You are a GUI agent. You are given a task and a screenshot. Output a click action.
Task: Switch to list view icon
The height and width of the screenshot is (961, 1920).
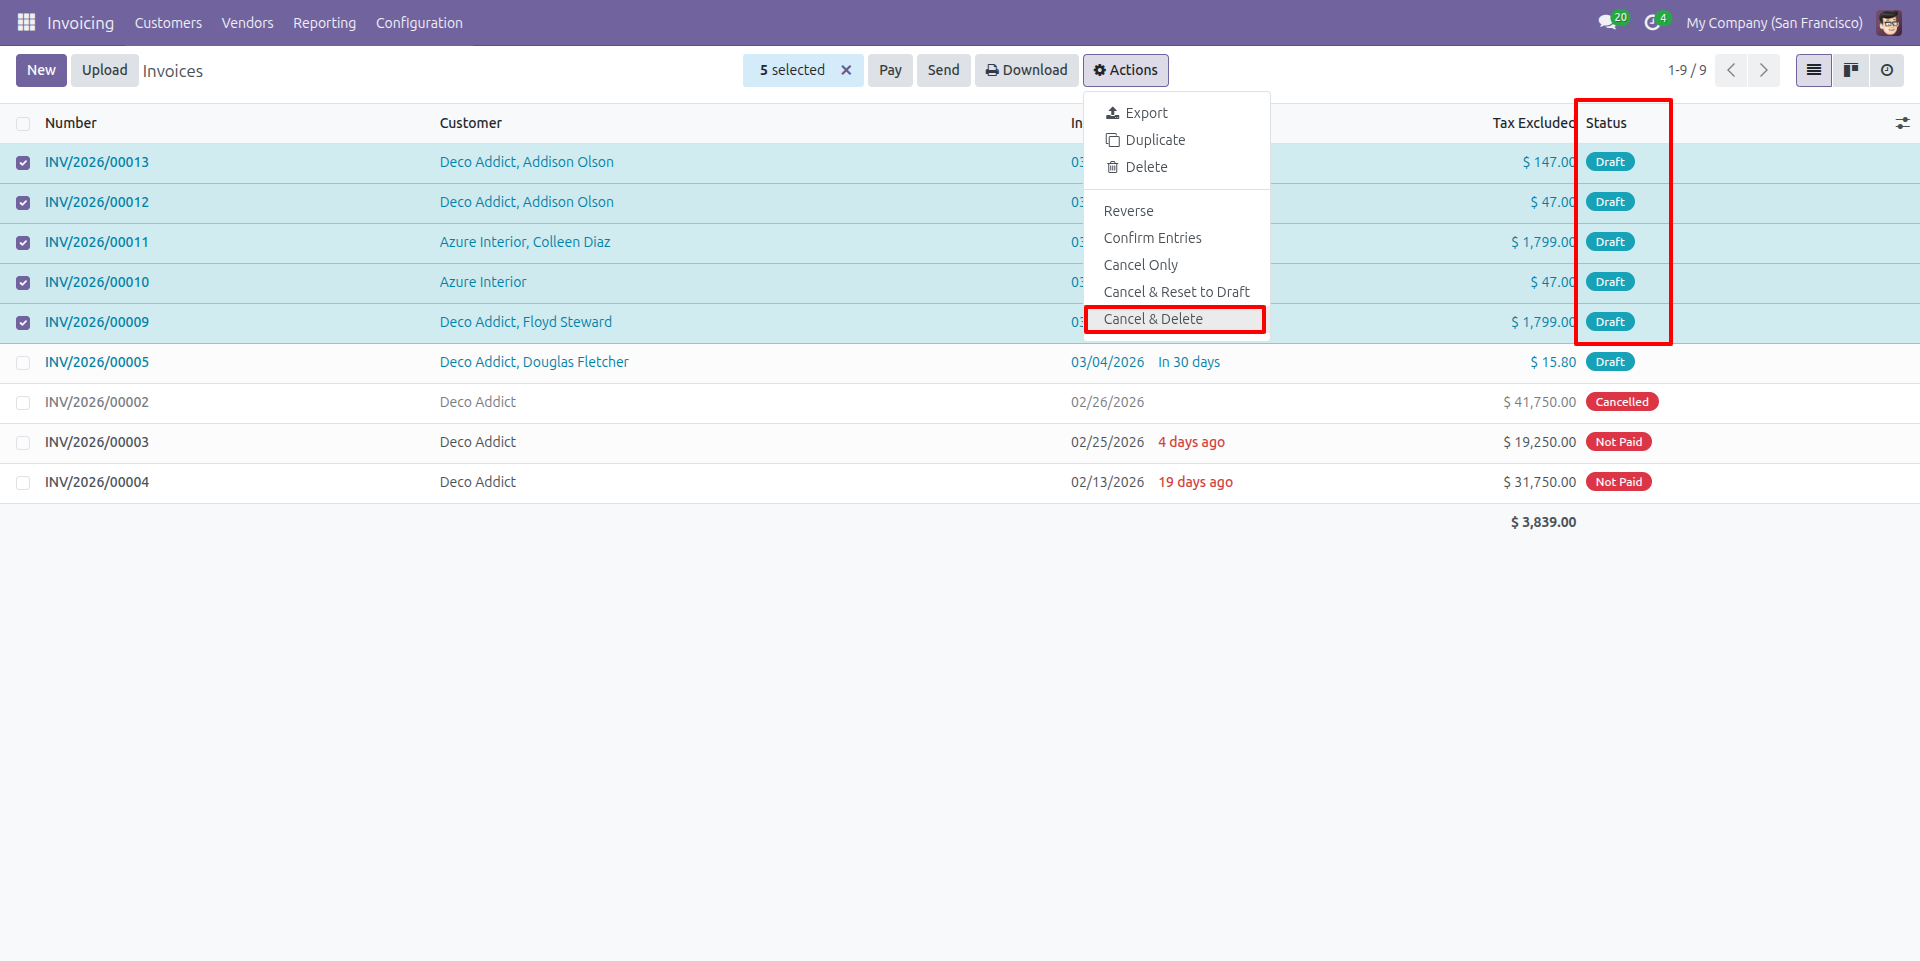1813,70
